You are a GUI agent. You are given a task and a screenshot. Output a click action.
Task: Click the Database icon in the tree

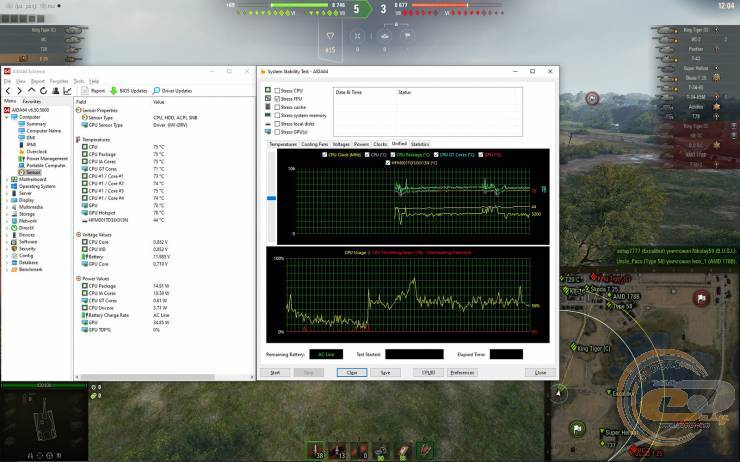[14, 262]
